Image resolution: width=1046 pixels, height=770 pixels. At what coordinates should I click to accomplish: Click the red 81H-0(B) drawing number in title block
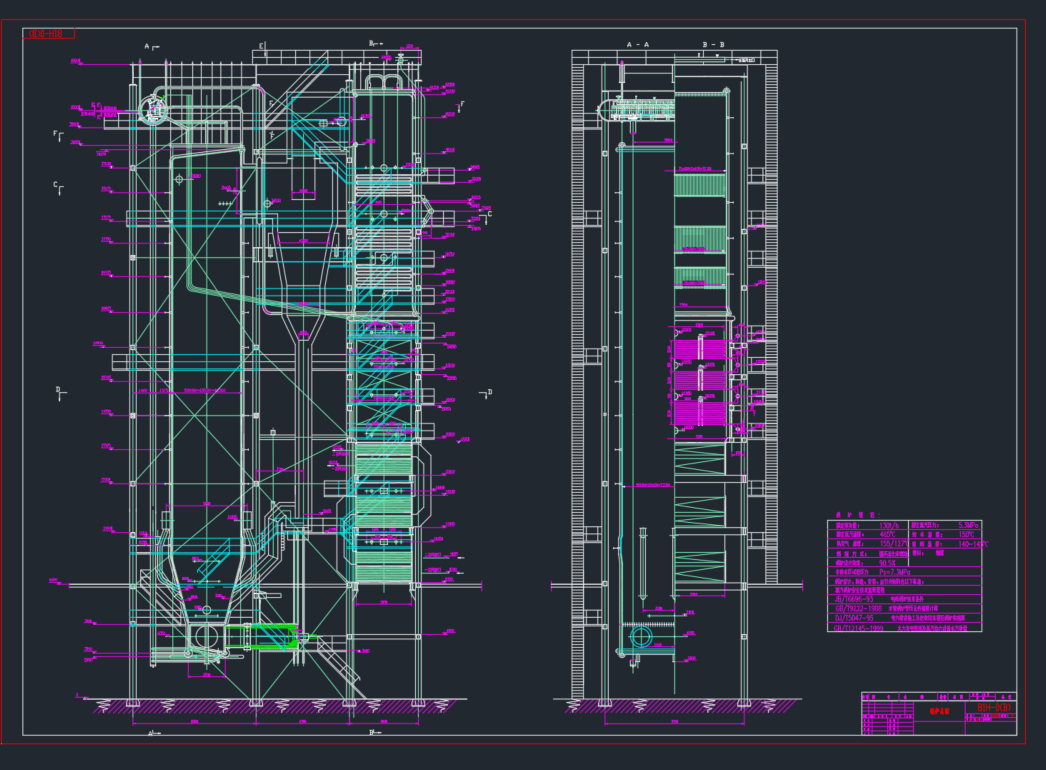coord(994,708)
